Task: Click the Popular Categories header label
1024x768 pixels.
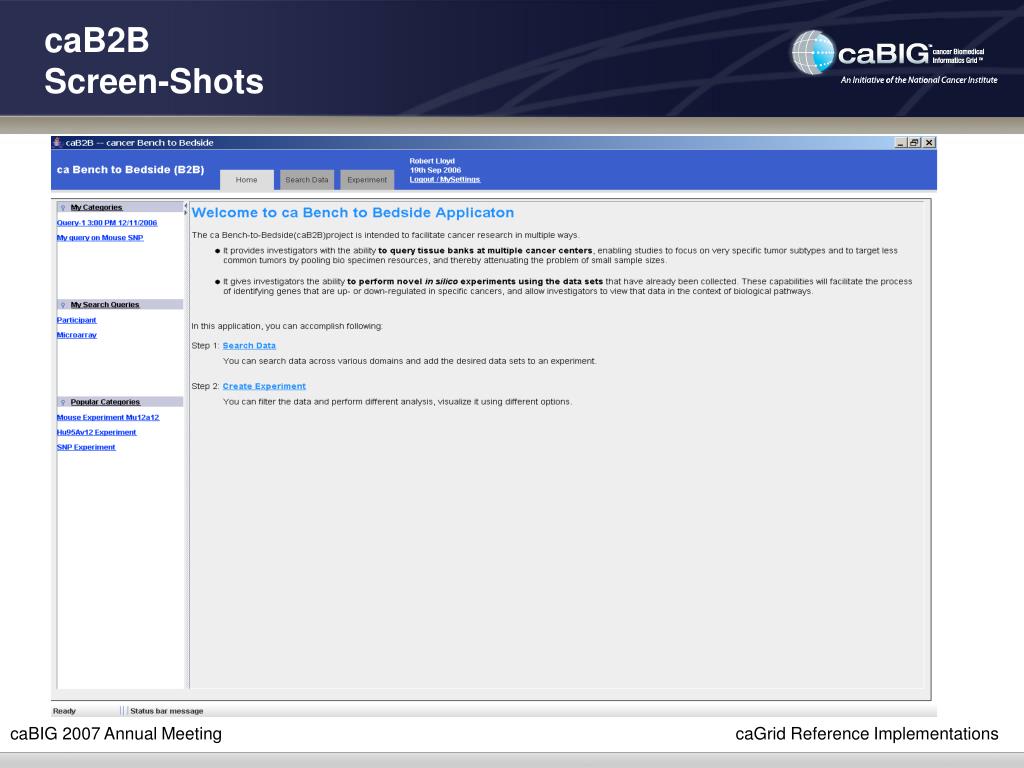Action: click(x=105, y=402)
